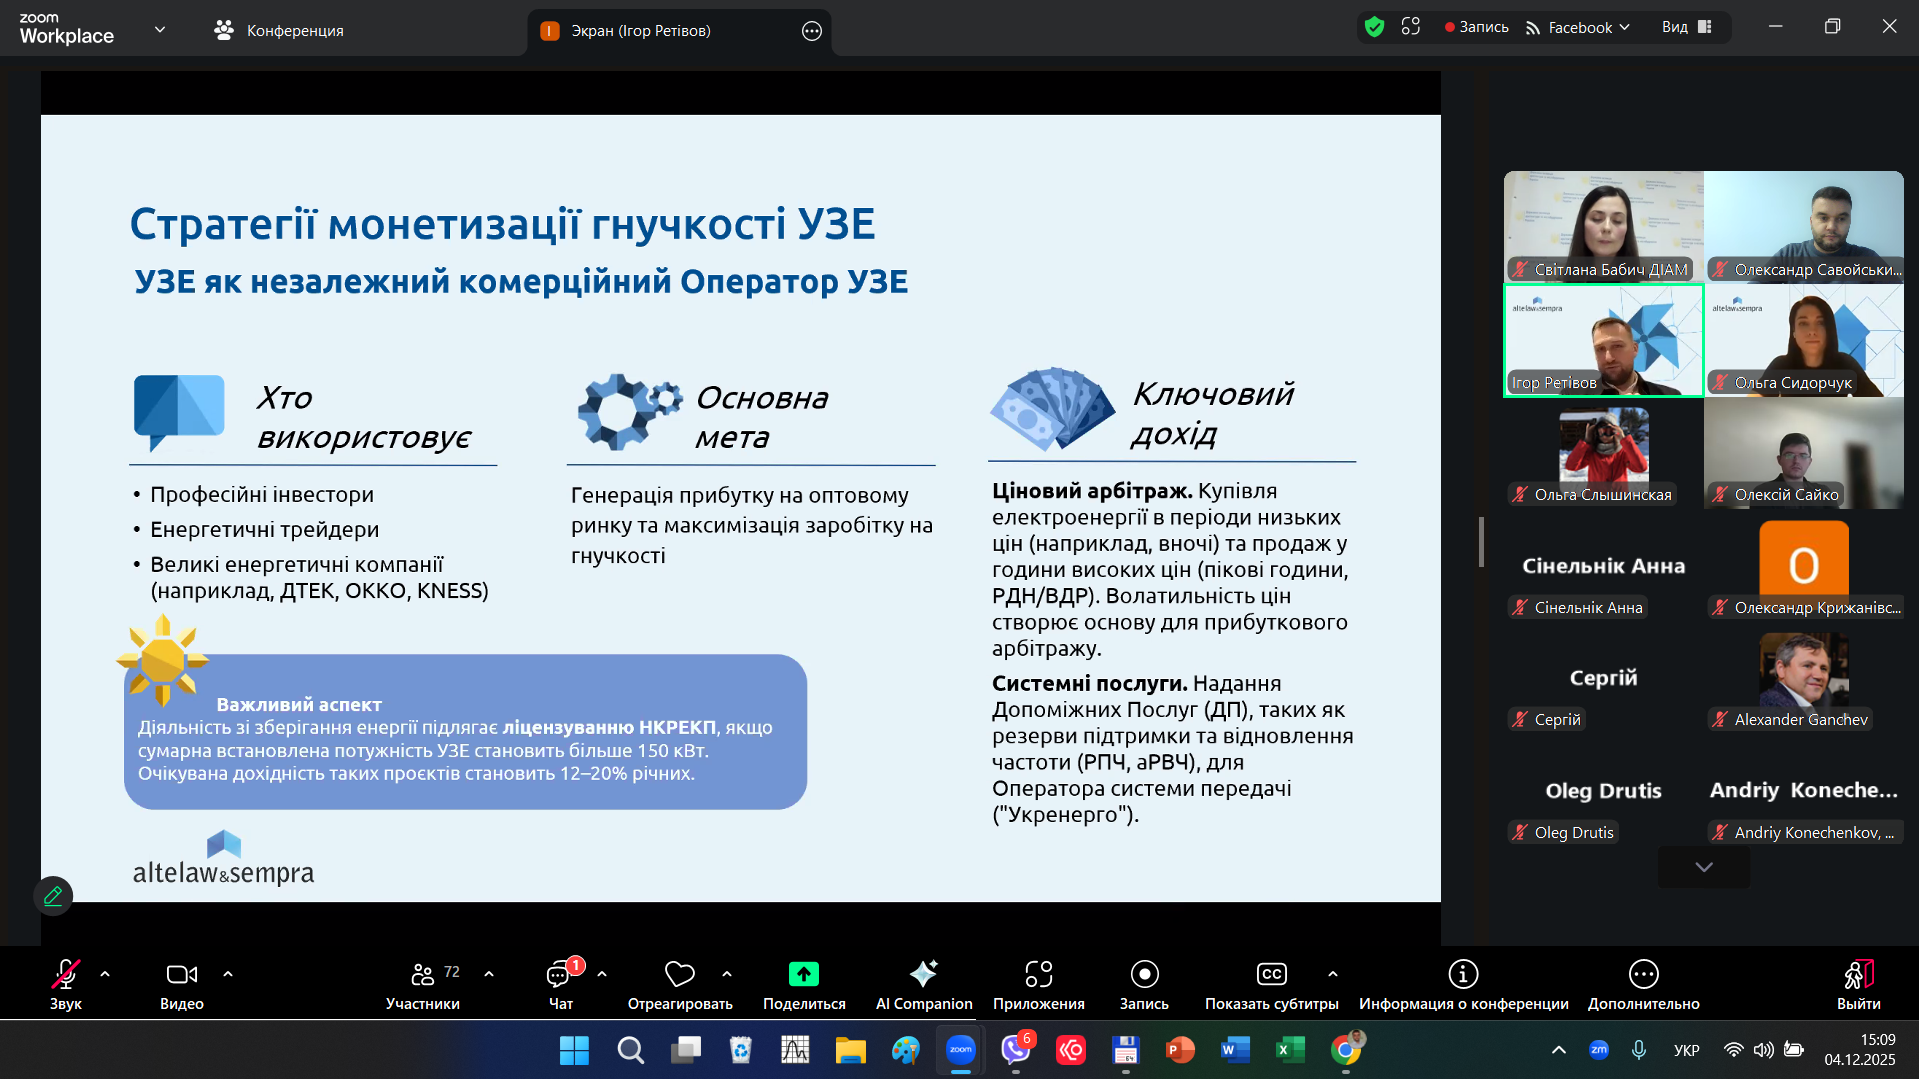This screenshot has width=1919, height=1079.
Task: Expand audio options arrow beside Звук
Action: [105, 973]
